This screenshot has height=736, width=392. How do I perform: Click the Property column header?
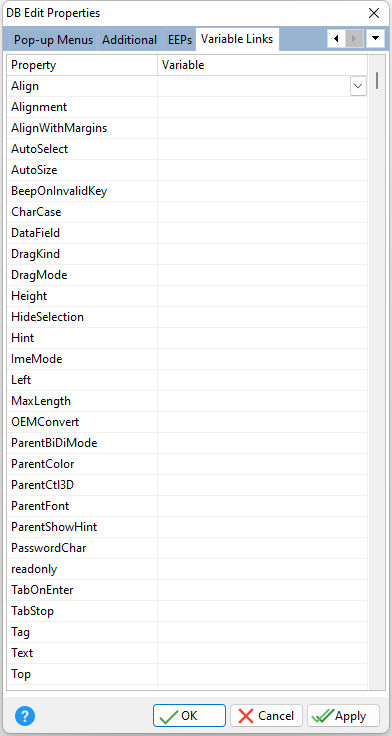(82, 65)
